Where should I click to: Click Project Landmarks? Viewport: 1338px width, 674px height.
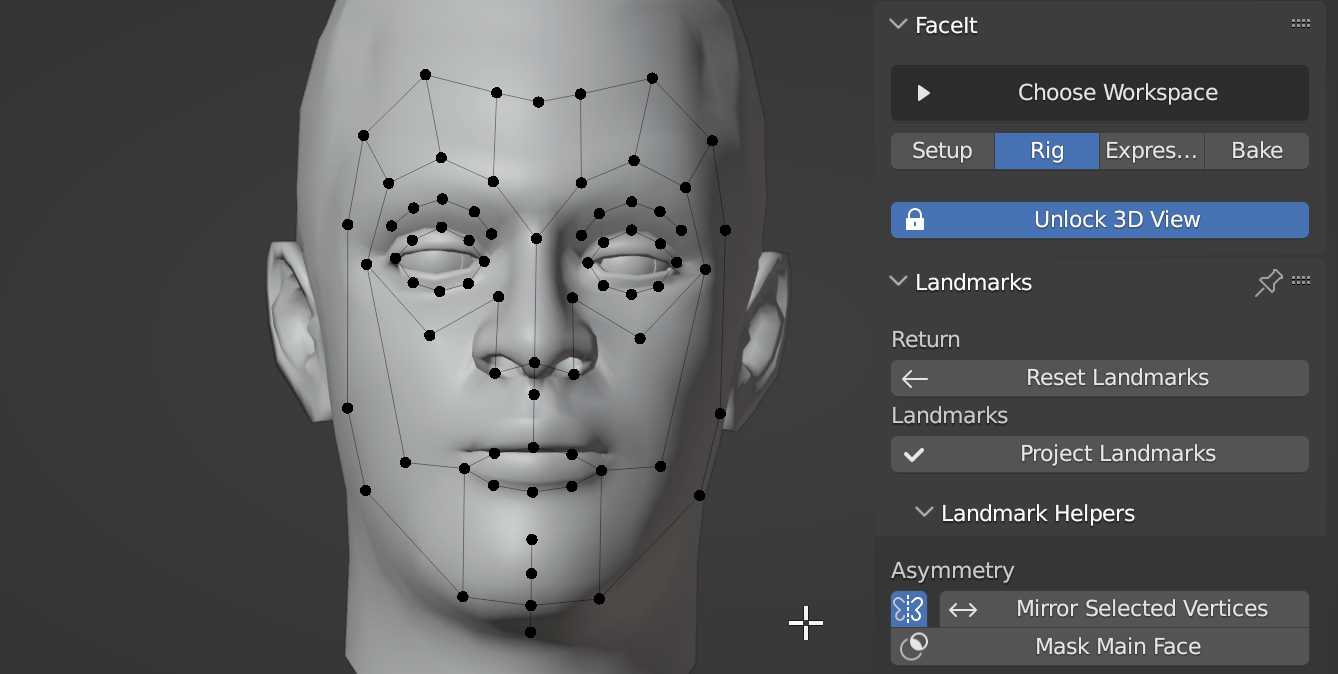tap(1099, 454)
